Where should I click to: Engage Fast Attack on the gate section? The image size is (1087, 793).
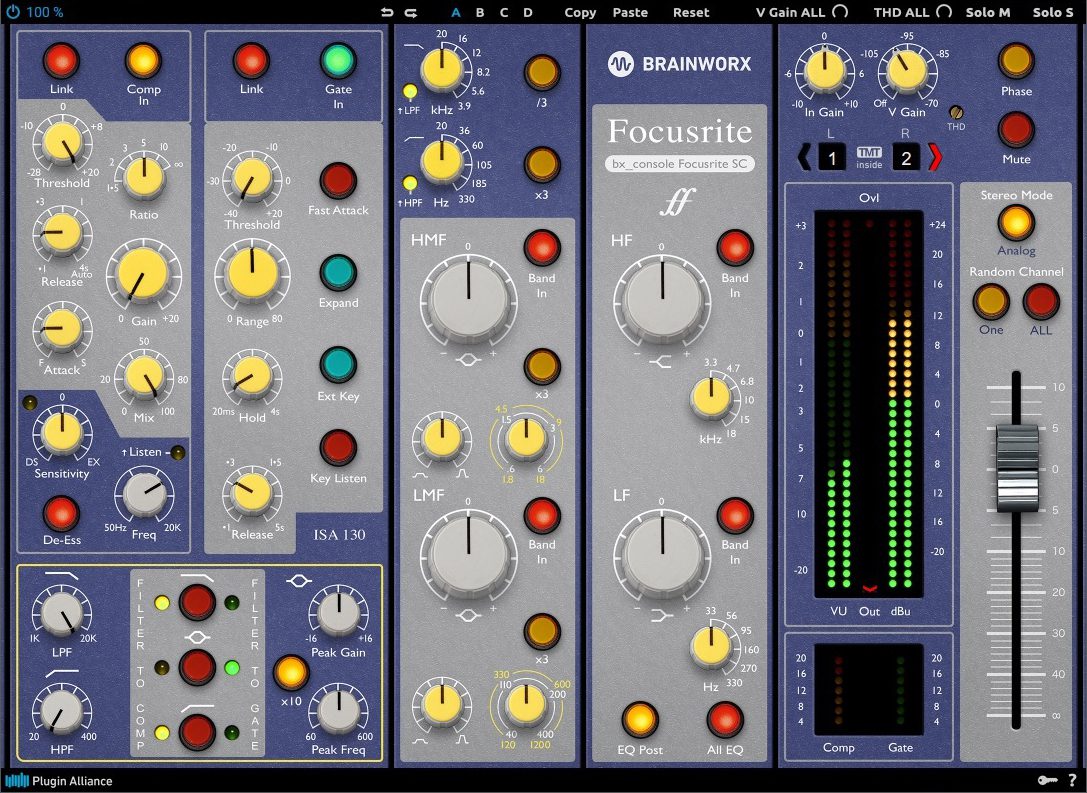tap(337, 182)
